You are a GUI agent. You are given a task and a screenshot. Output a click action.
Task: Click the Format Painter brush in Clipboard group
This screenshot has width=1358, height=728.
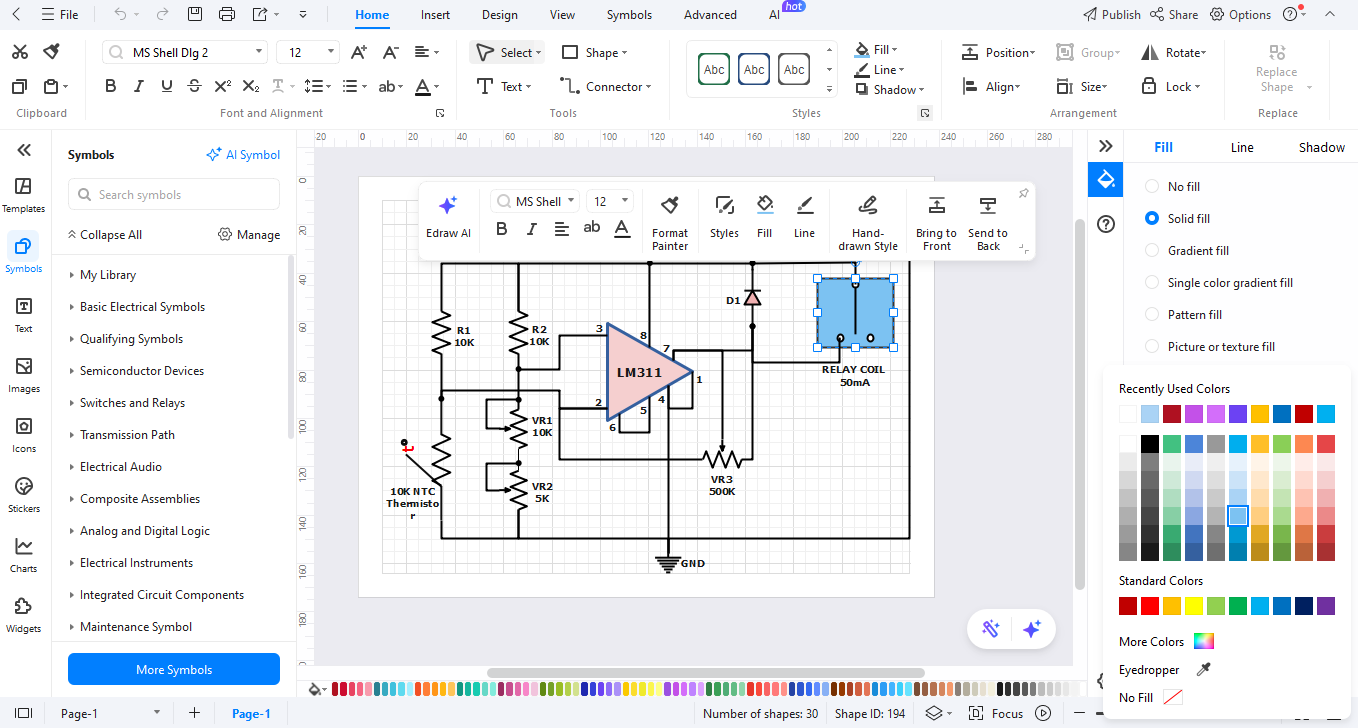pos(51,52)
